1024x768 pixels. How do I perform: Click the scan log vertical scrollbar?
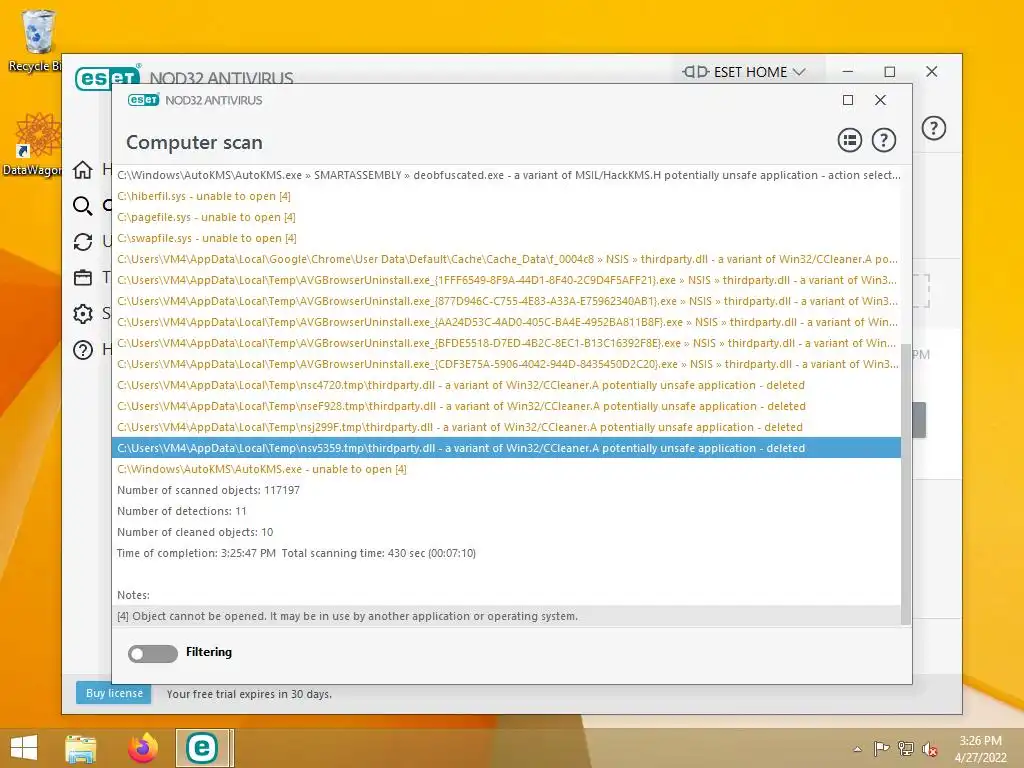point(905,483)
